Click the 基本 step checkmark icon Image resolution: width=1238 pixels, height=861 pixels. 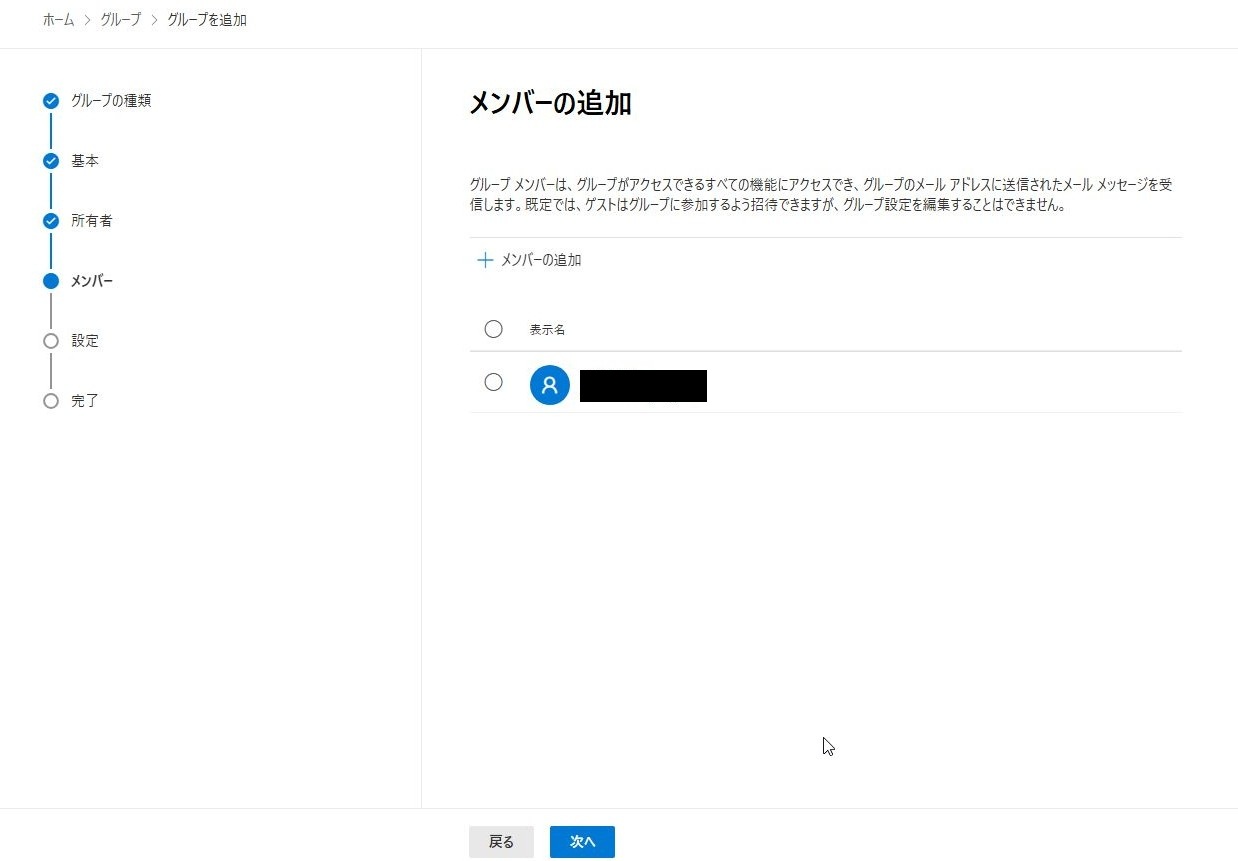51,161
